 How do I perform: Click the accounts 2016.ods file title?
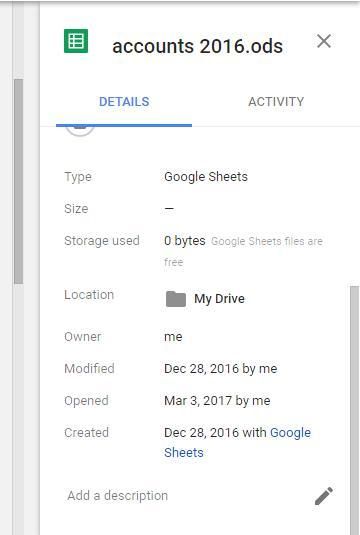(x=198, y=46)
